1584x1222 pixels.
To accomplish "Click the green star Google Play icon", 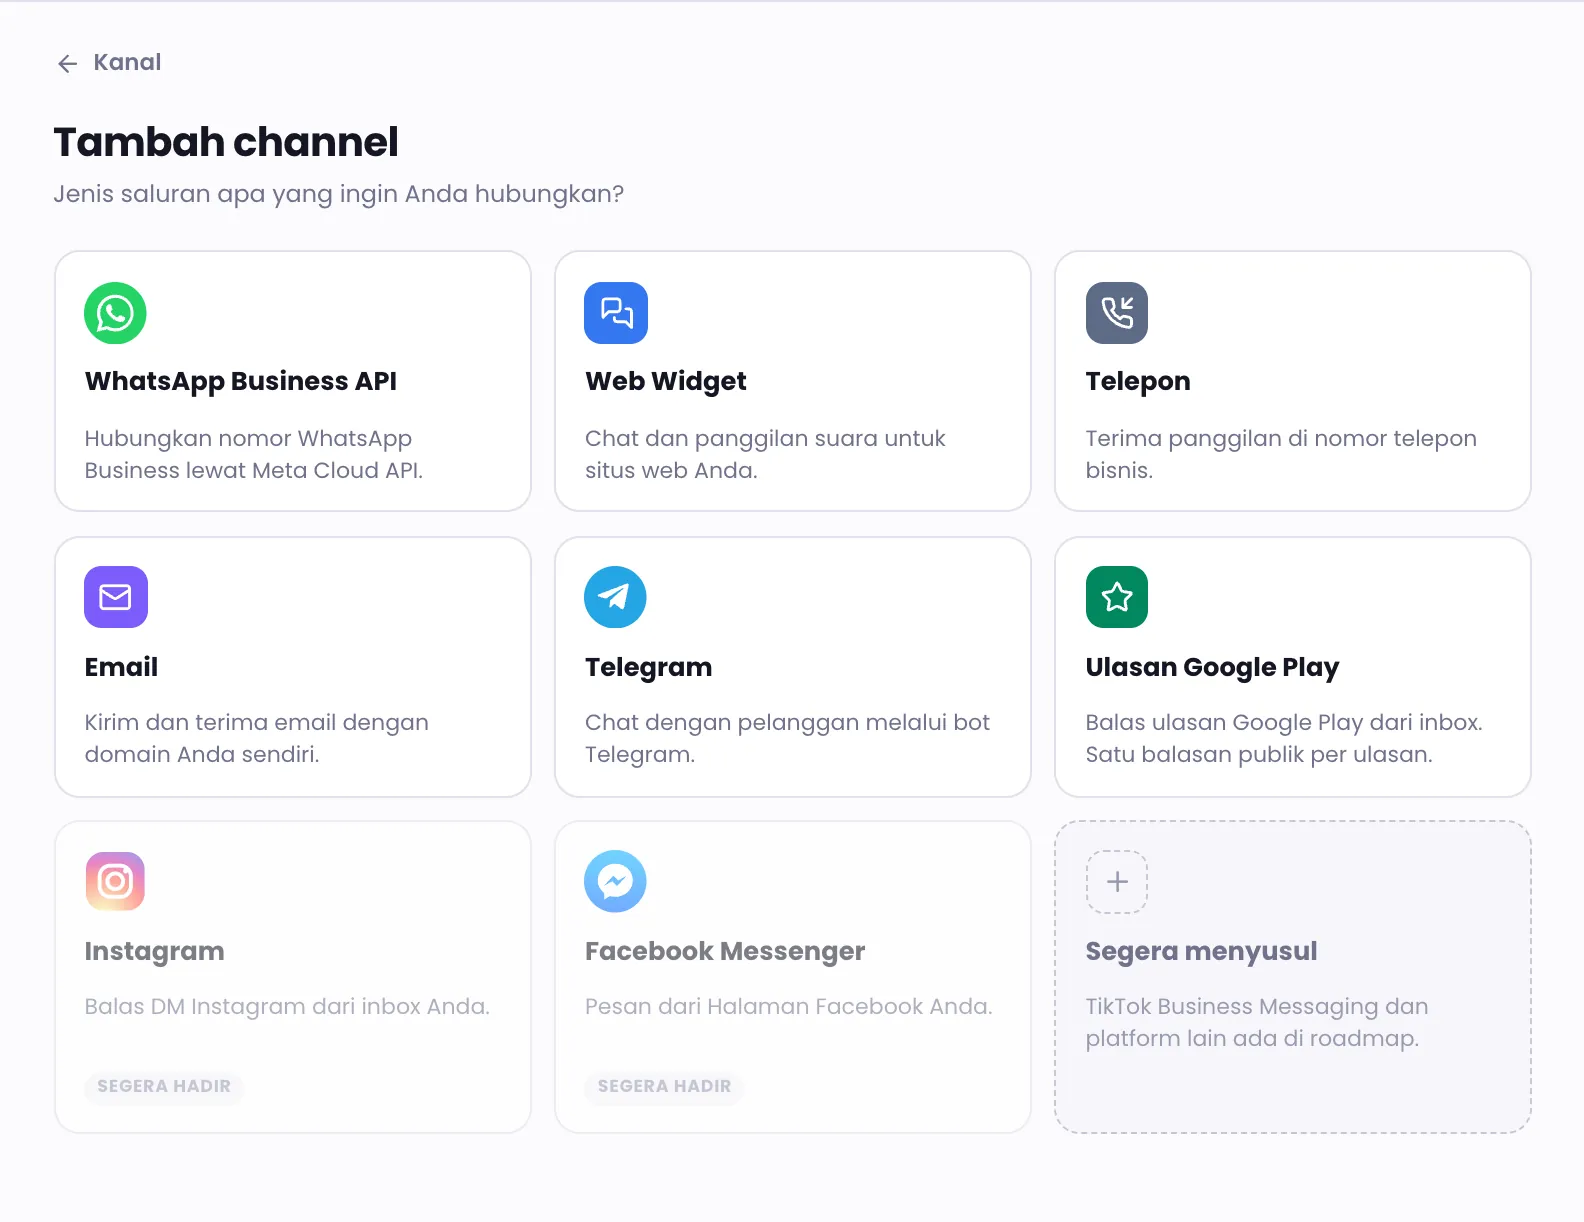I will [x=1117, y=597].
